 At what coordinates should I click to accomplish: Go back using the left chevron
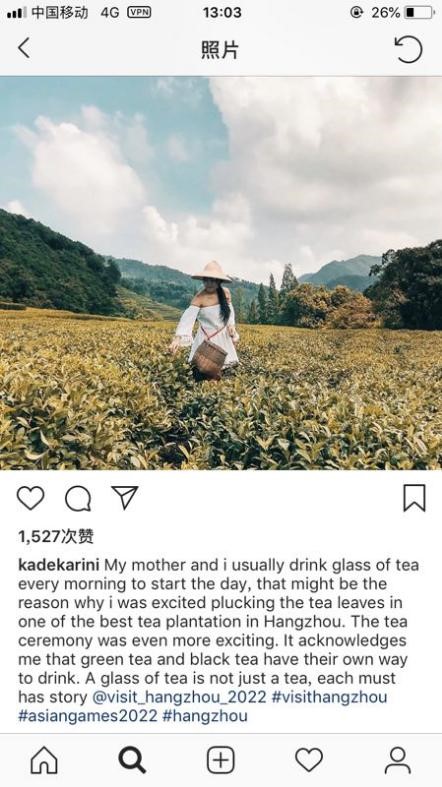(x=24, y=48)
